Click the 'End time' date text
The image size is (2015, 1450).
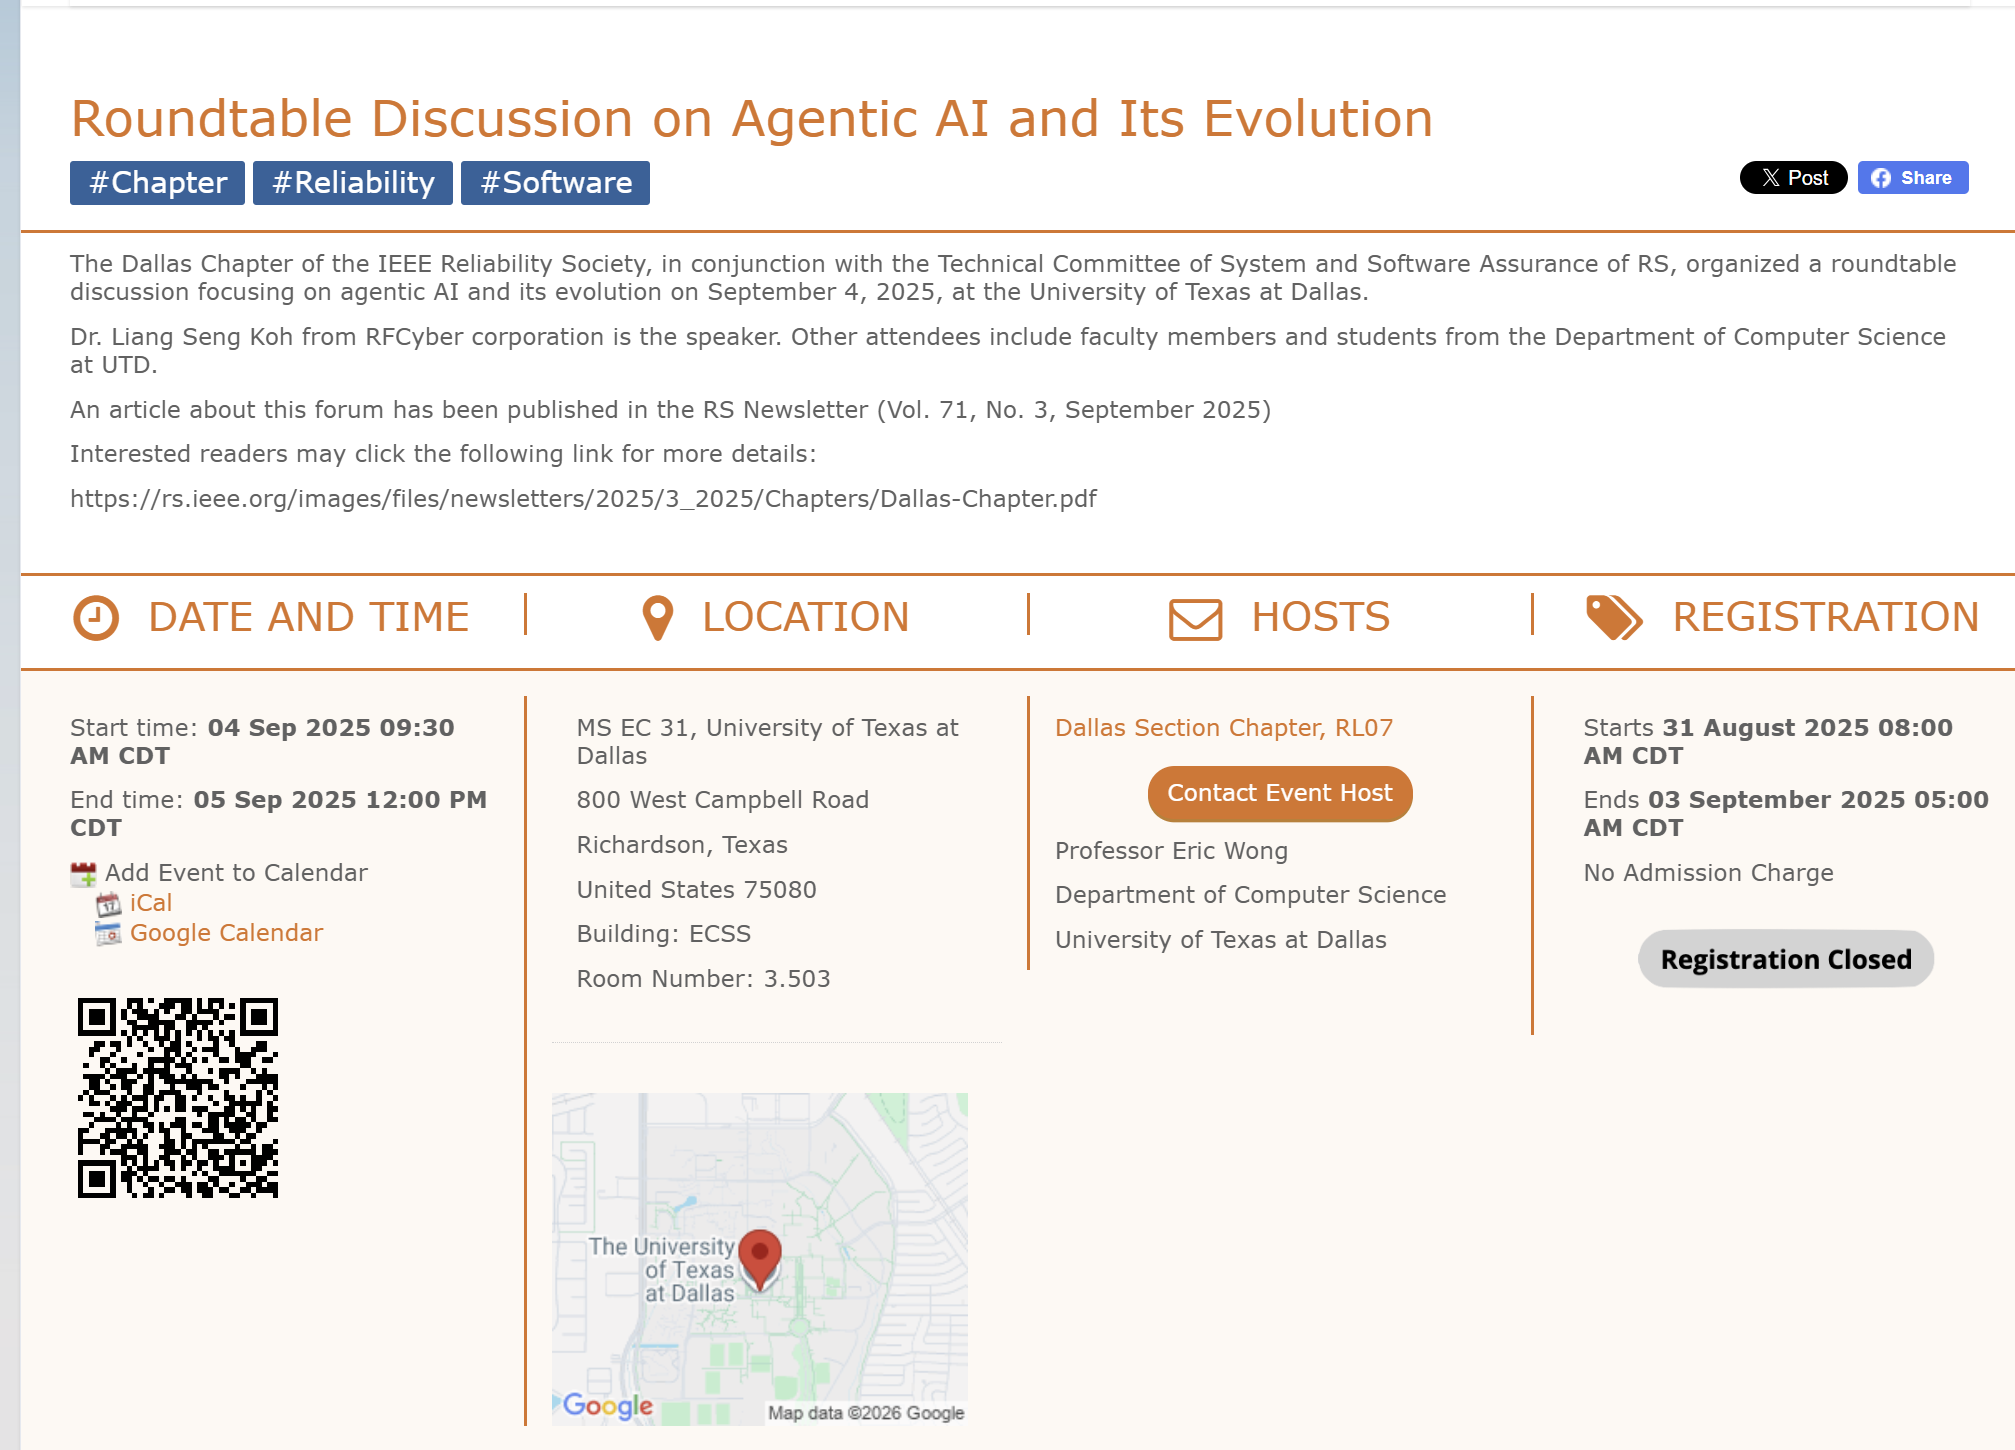279,814
